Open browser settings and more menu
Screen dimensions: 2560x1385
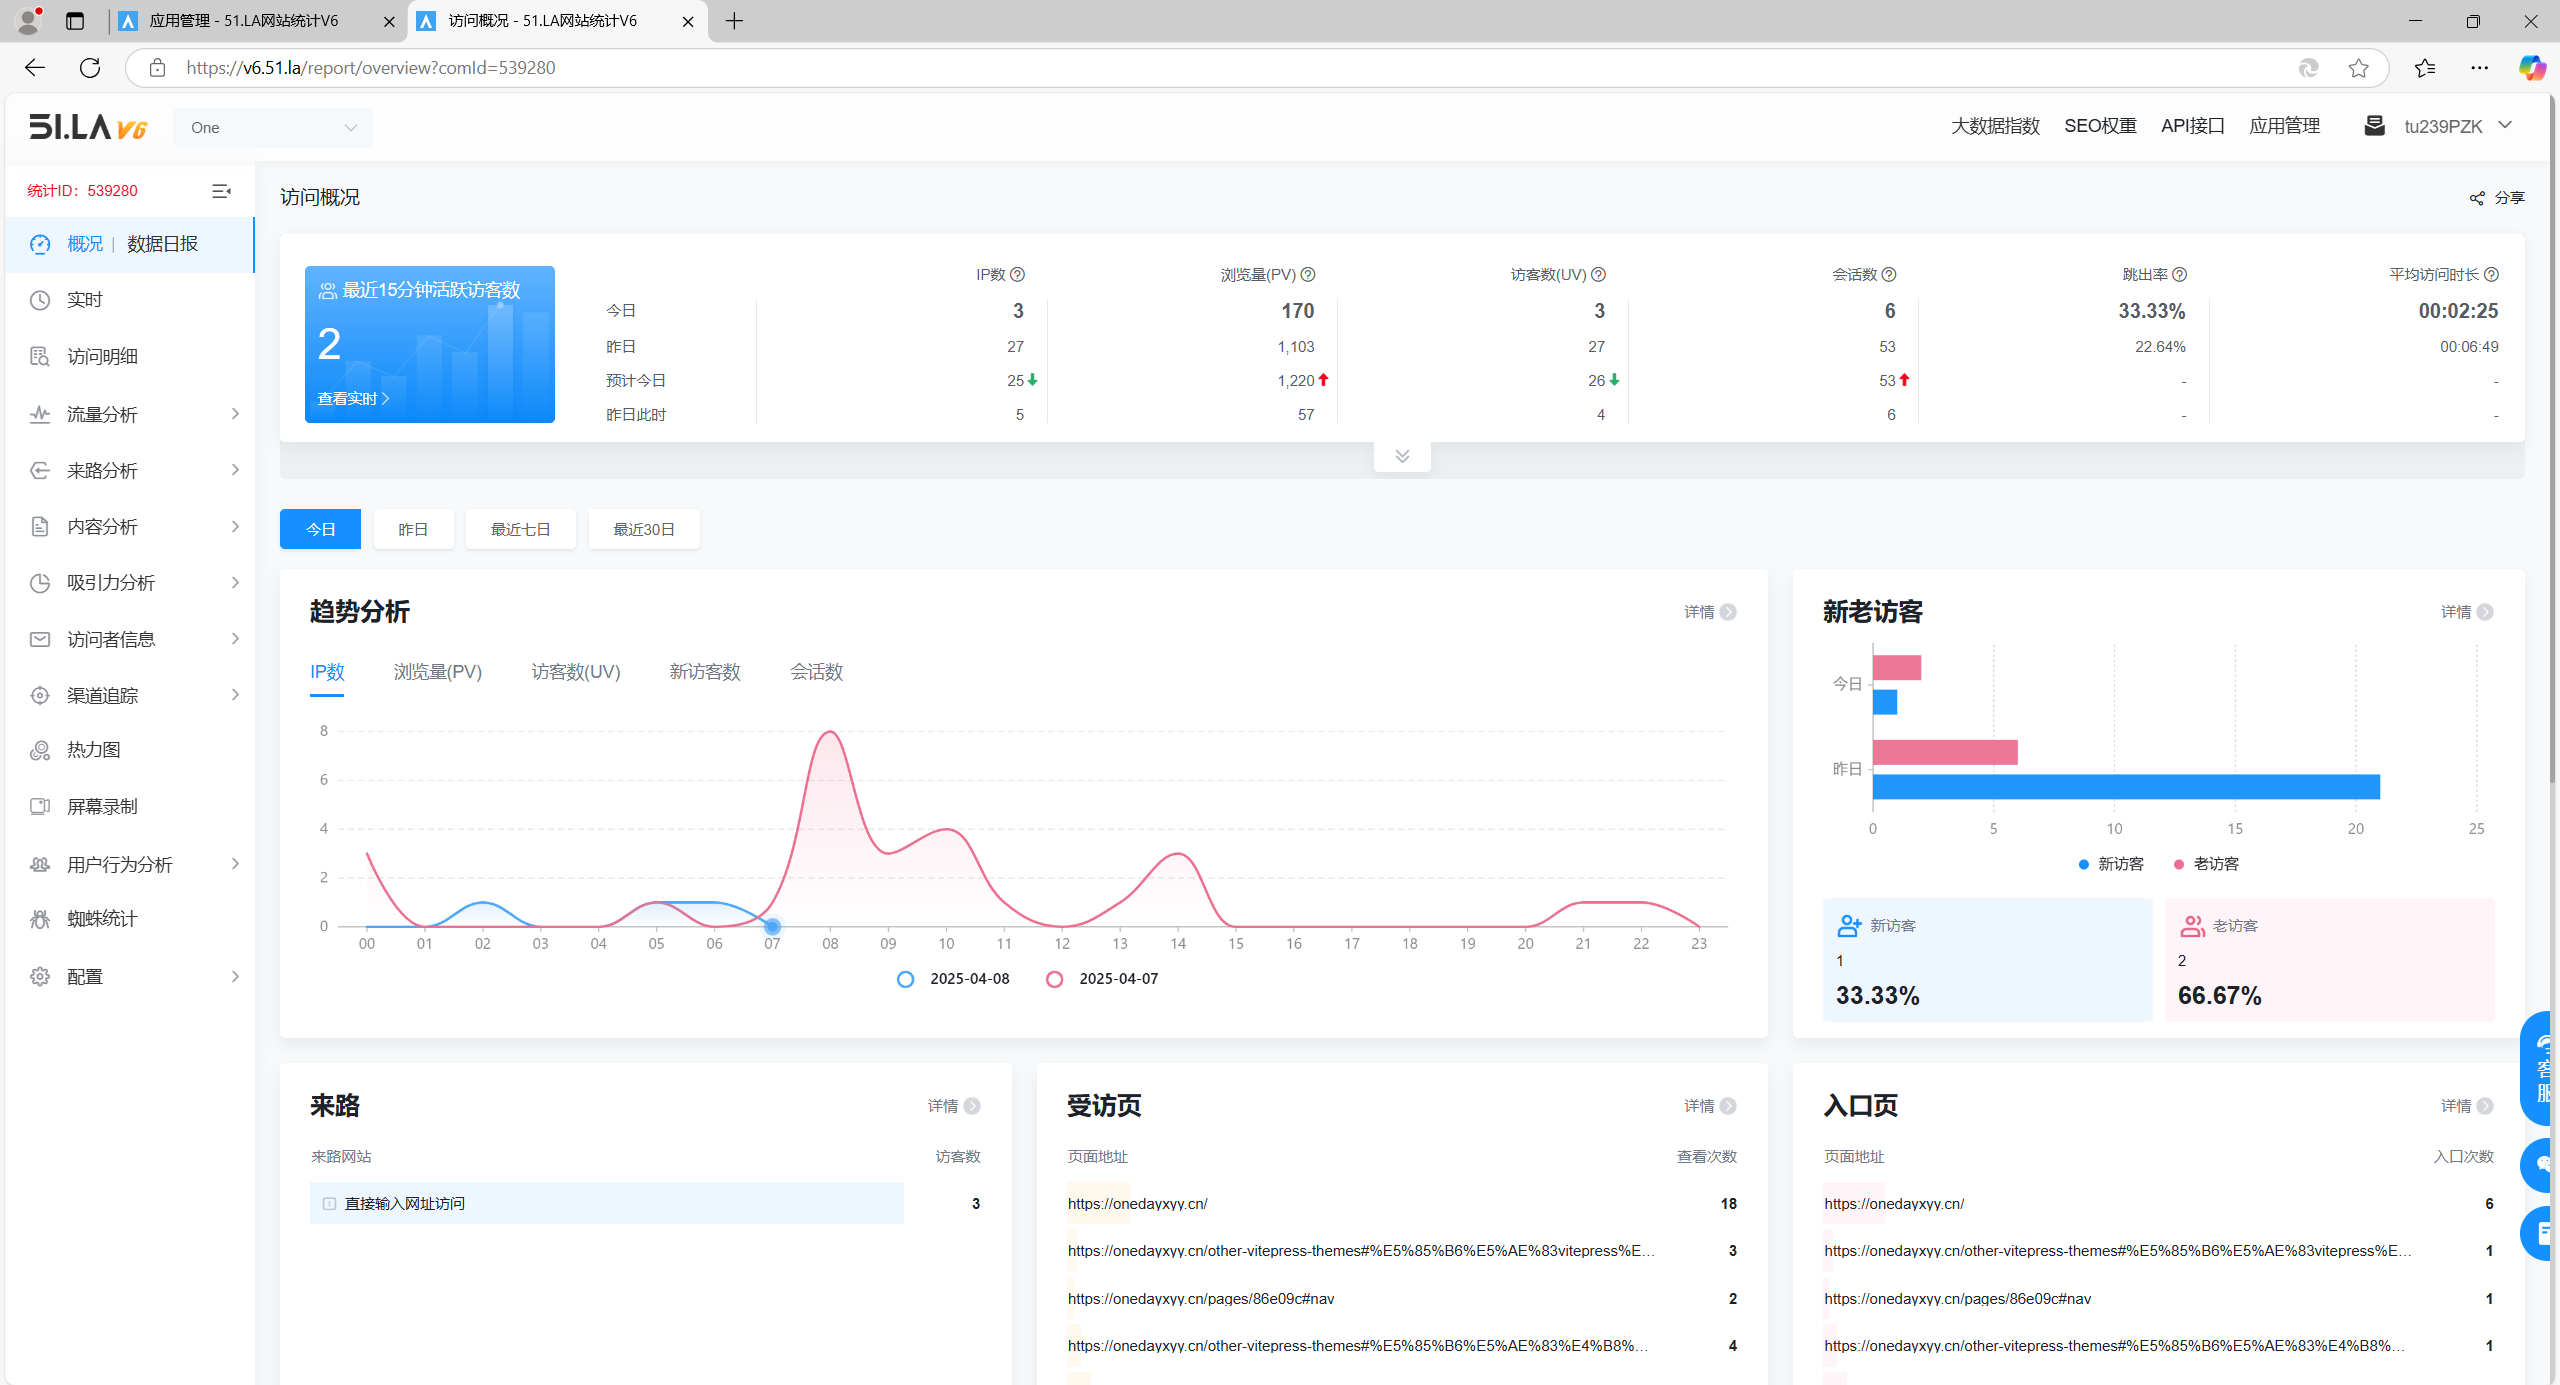pyautogui.click(x=2479, y=68)
